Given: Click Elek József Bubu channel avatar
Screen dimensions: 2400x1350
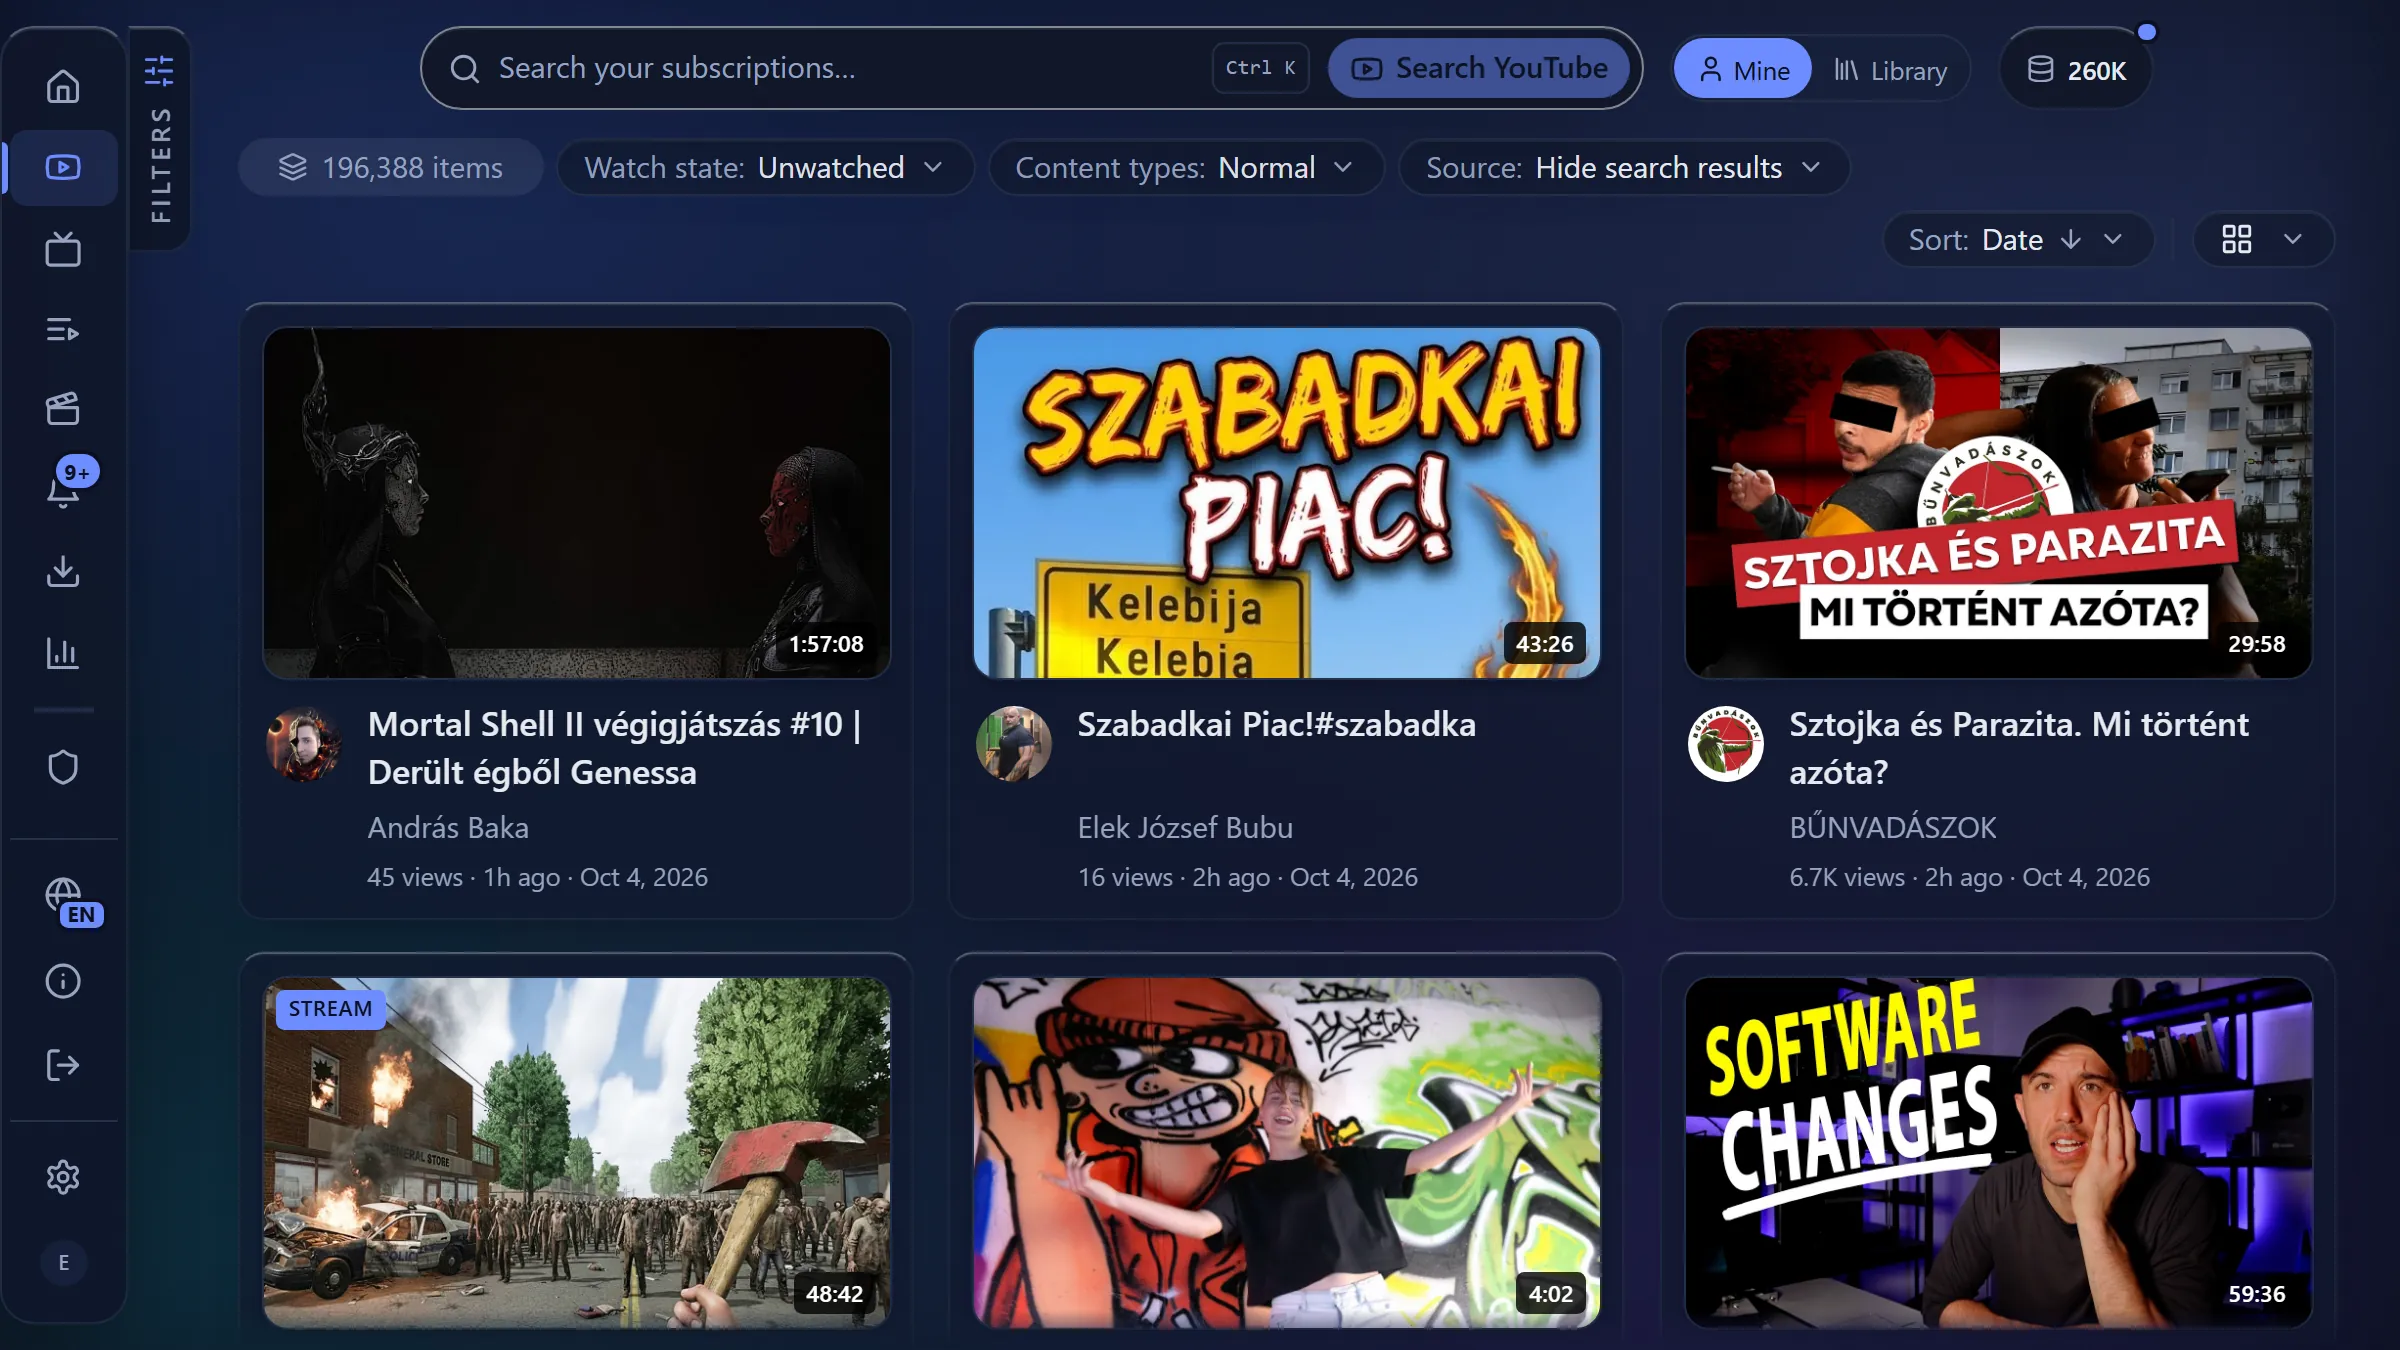Looking at the screenshot, I should 1014,744.
